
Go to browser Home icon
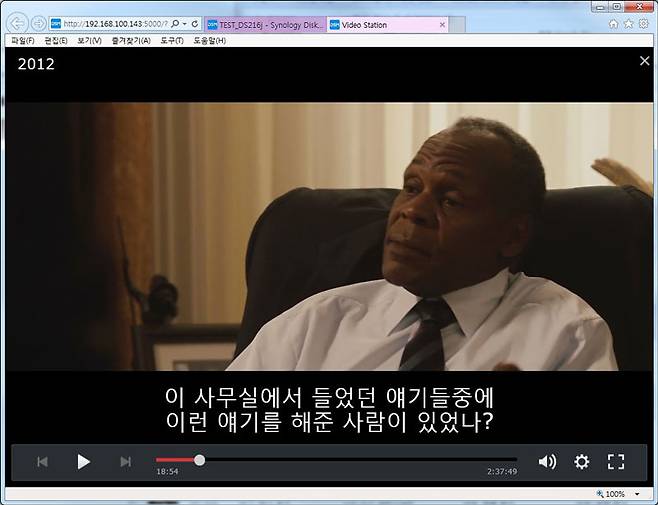(x=614, y=24)
